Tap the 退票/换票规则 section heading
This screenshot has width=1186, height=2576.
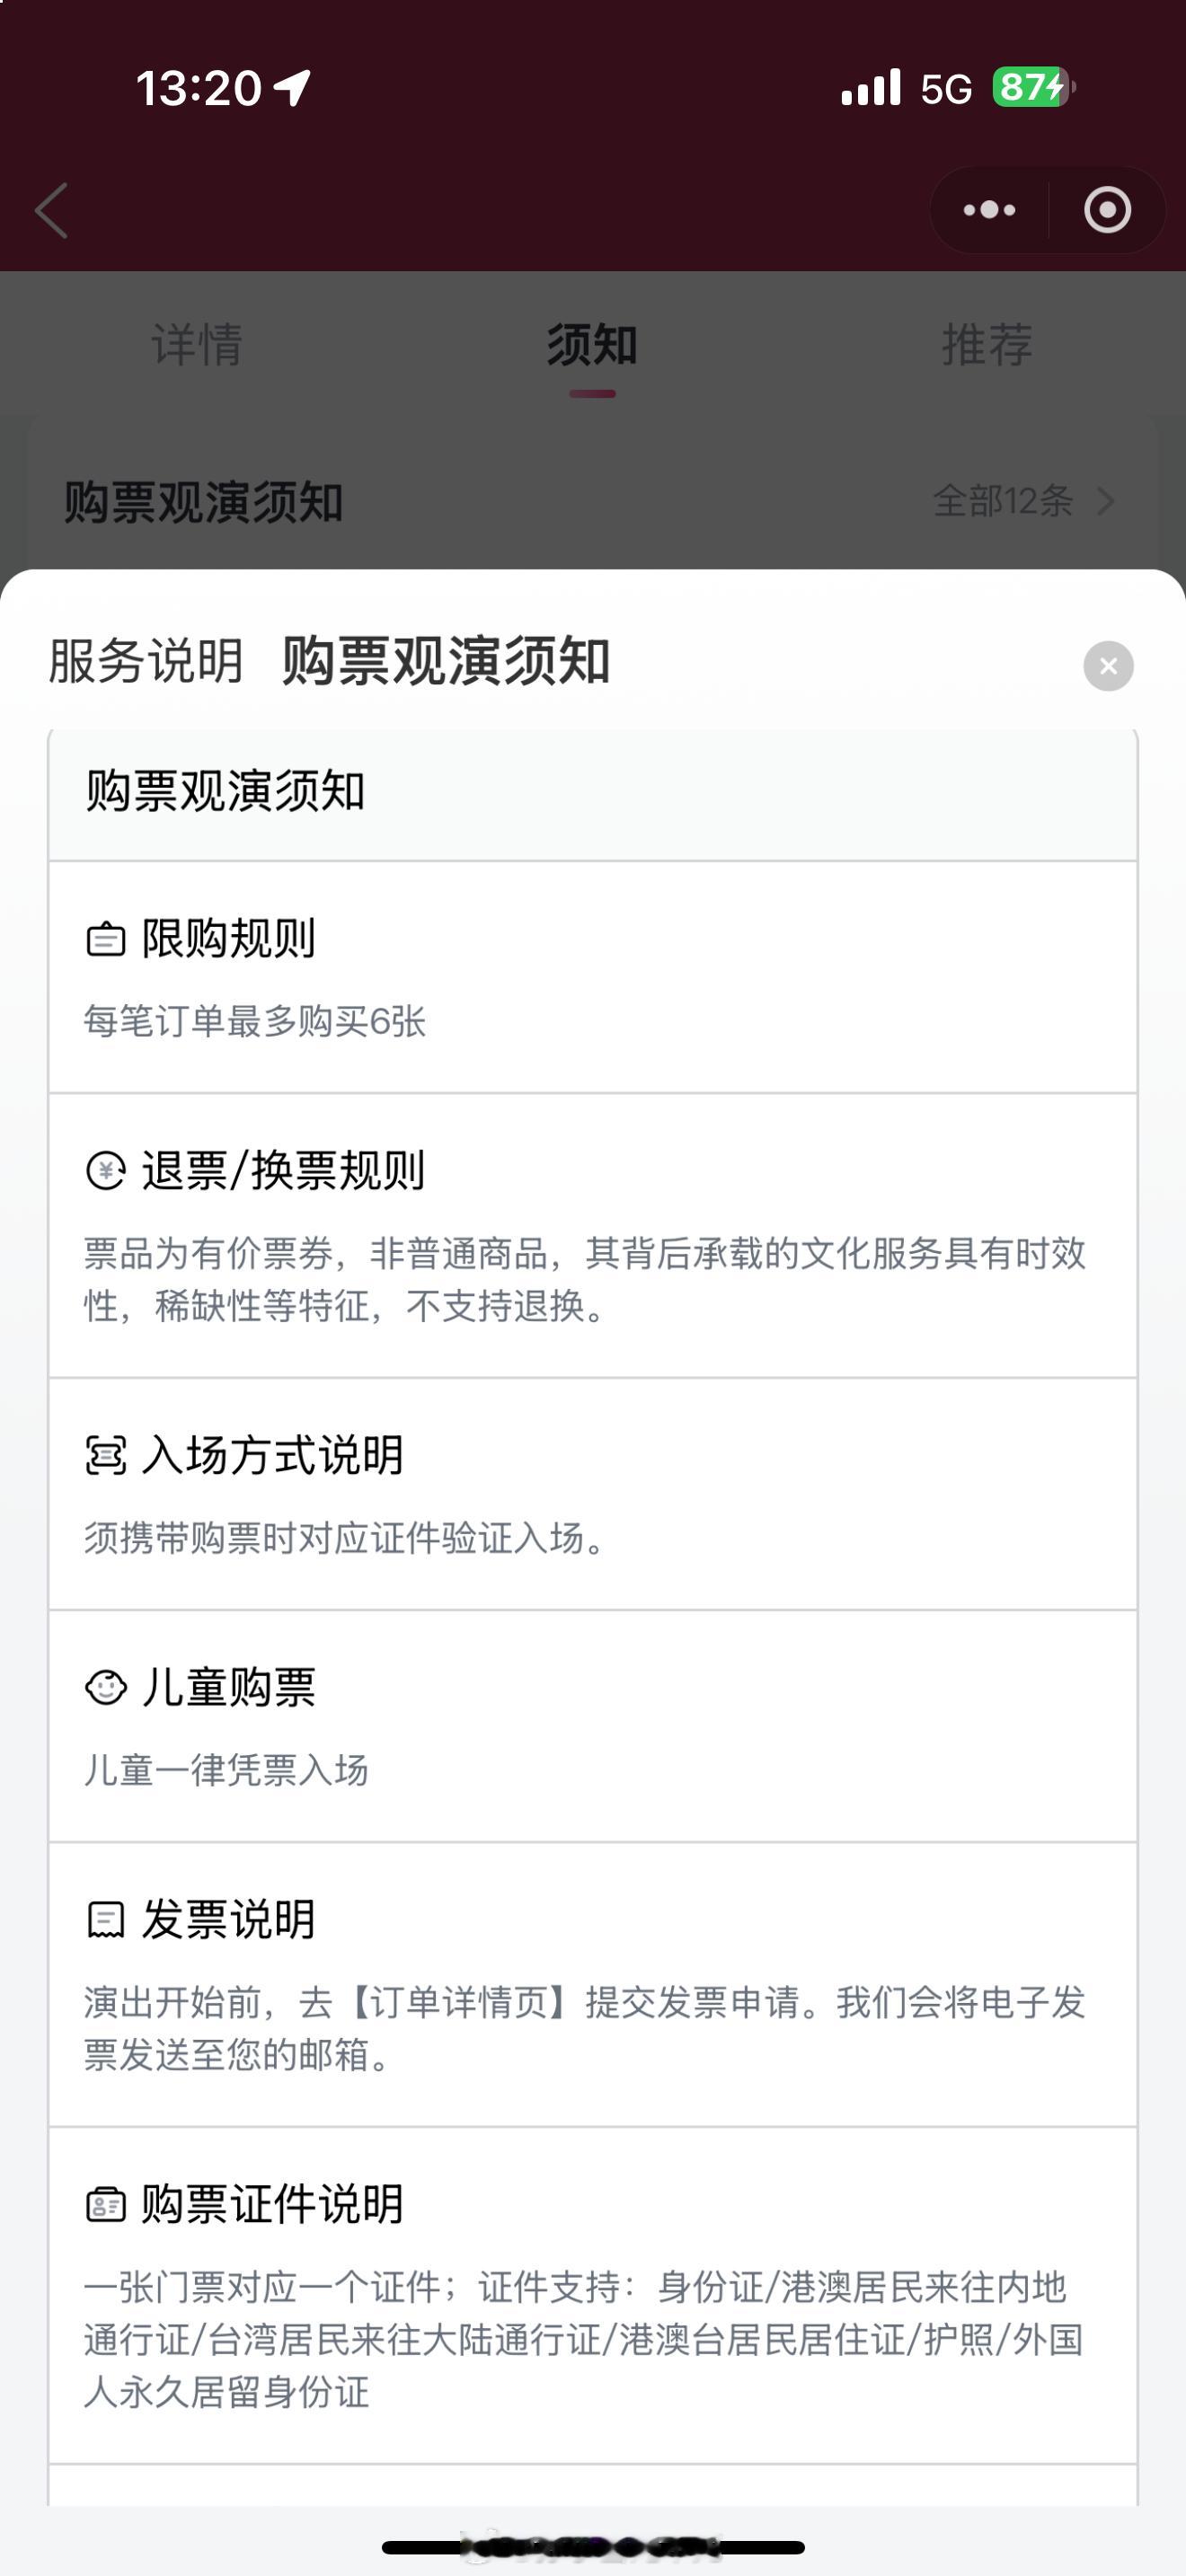[283, 1171]
